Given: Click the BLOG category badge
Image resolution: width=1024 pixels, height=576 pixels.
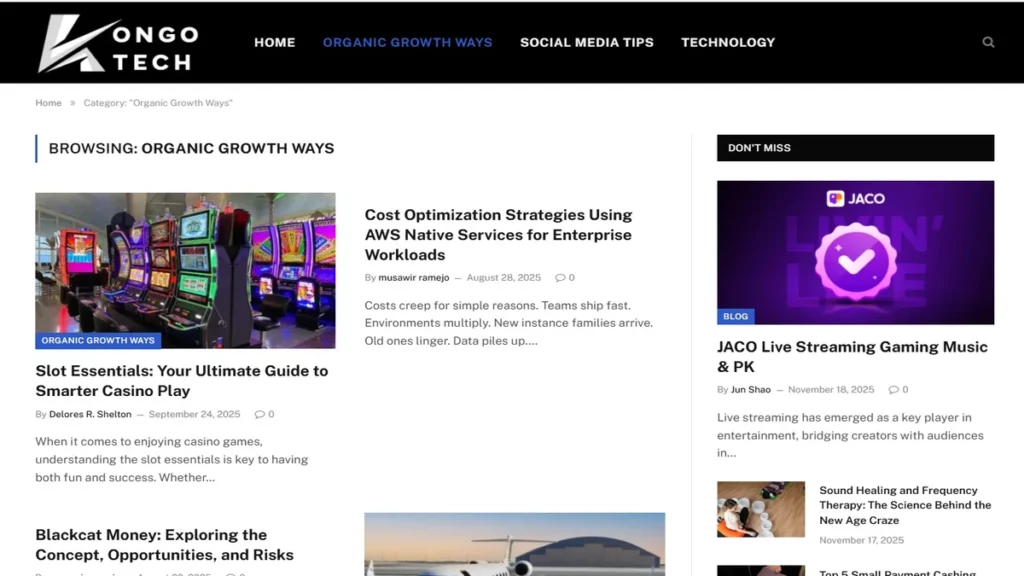Looking at the screenshot, I should 735,316.
